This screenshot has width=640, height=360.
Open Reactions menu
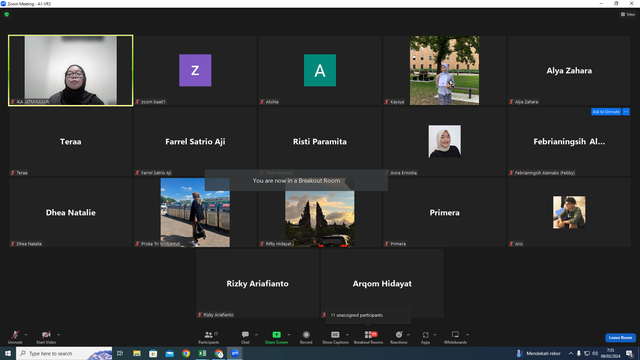(x=399, y=337)
